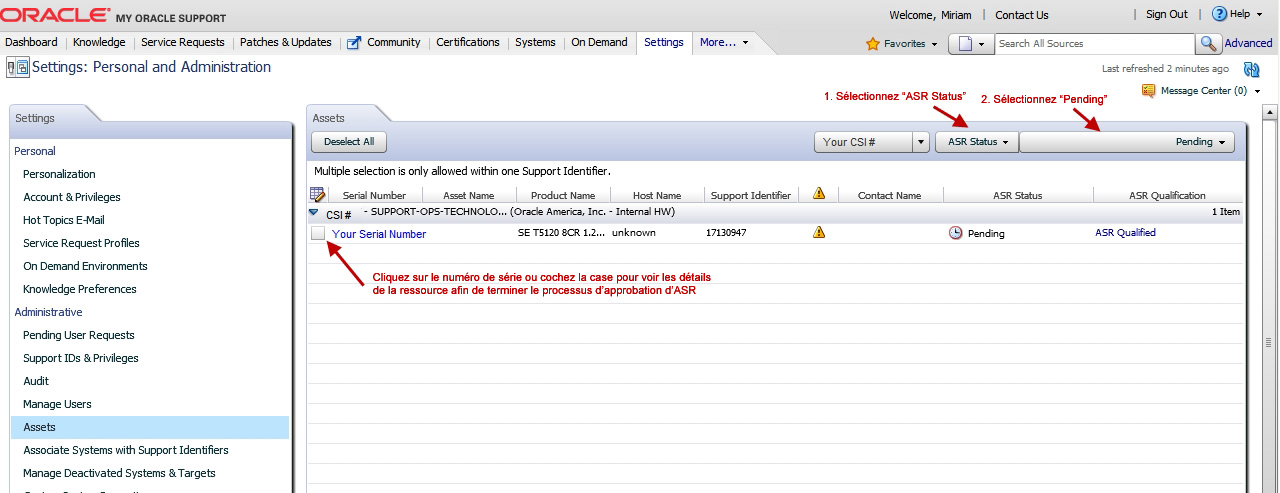Click the refresh page icon
This screenshot has width=1280, height=493.
1251,69
